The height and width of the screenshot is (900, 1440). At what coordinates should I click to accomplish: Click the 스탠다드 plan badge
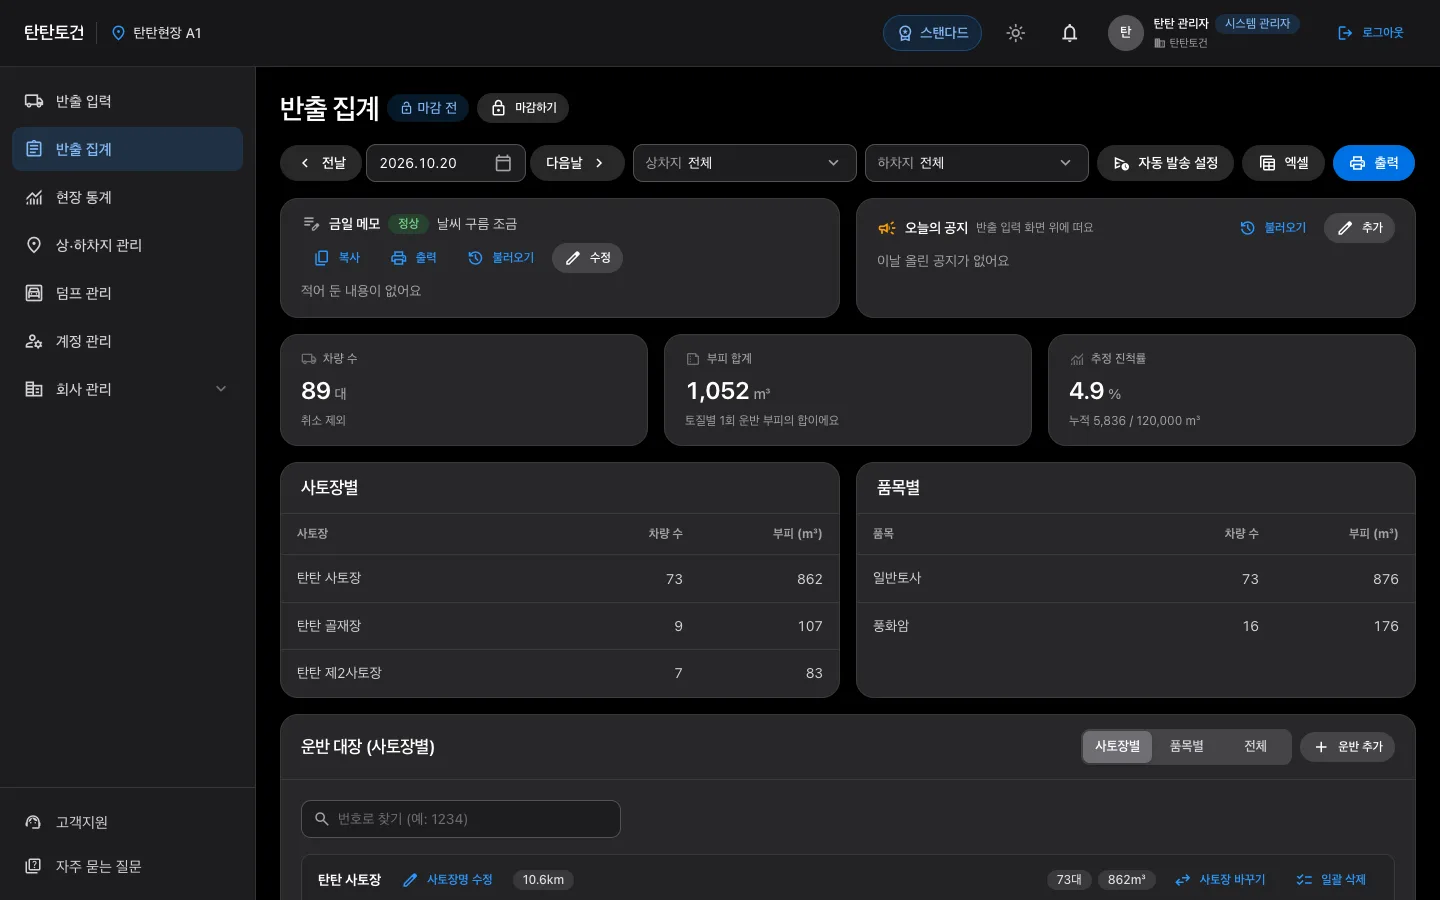point(932,33)
